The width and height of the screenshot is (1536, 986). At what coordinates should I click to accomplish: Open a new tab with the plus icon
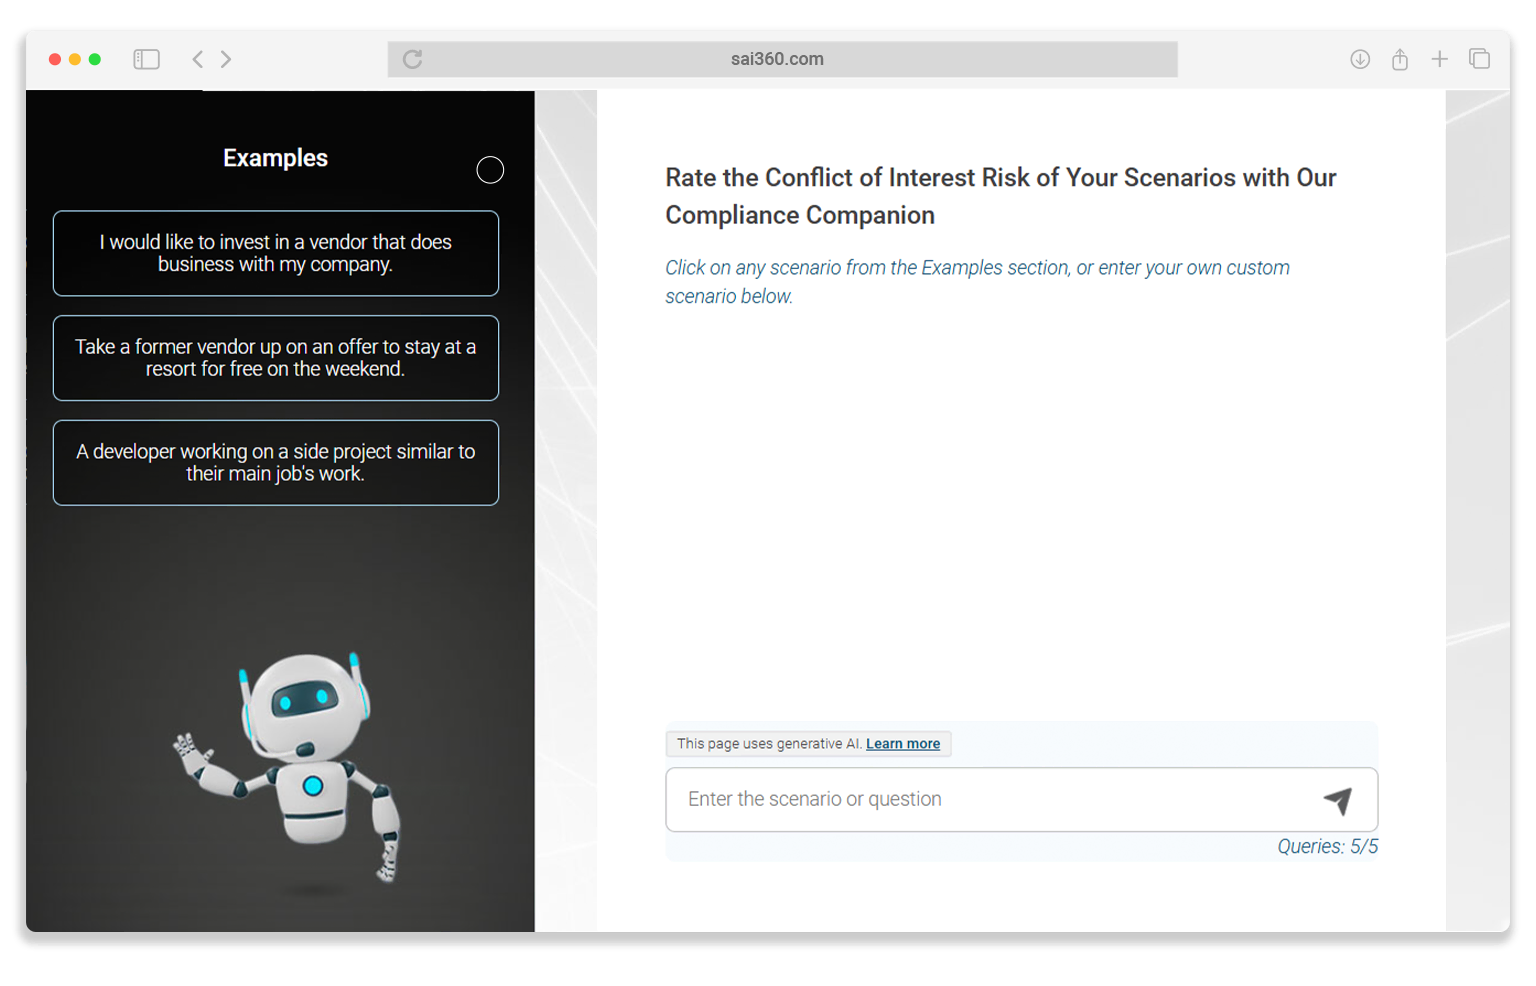pos(1439,60)
